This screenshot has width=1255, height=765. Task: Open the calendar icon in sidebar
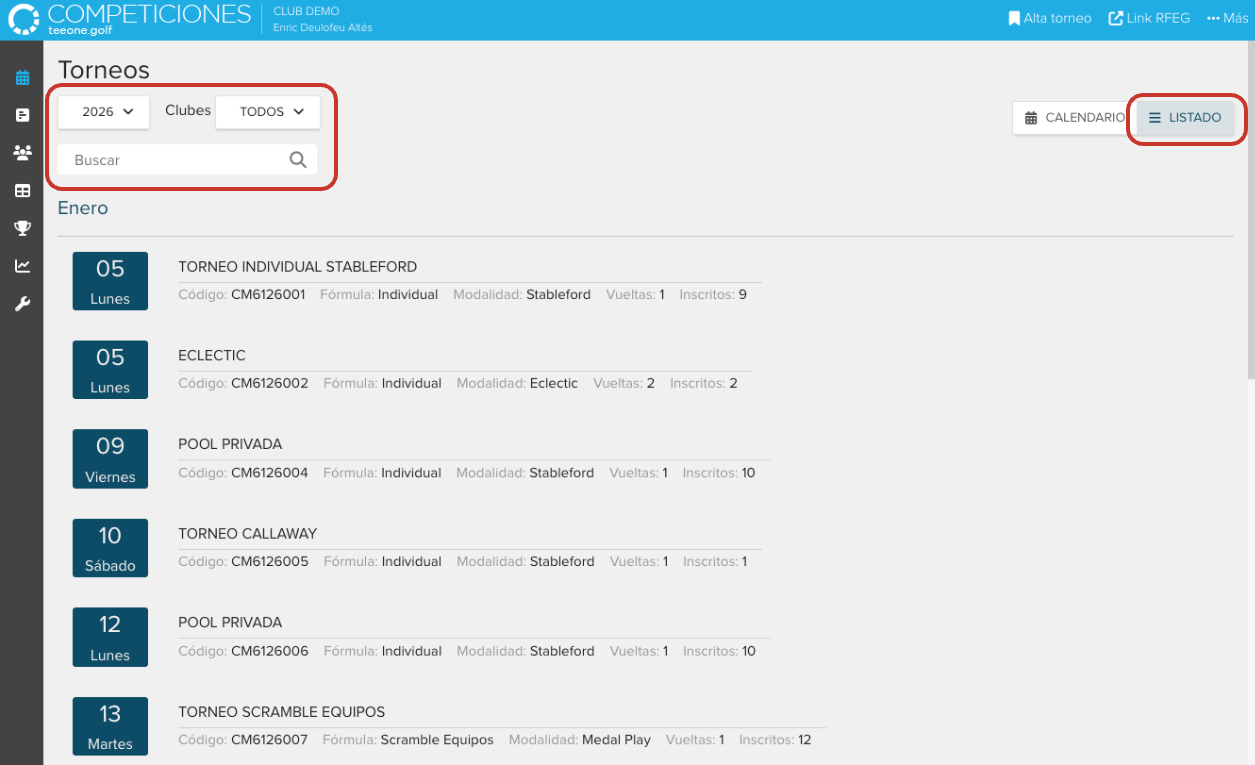coord(22,78)
